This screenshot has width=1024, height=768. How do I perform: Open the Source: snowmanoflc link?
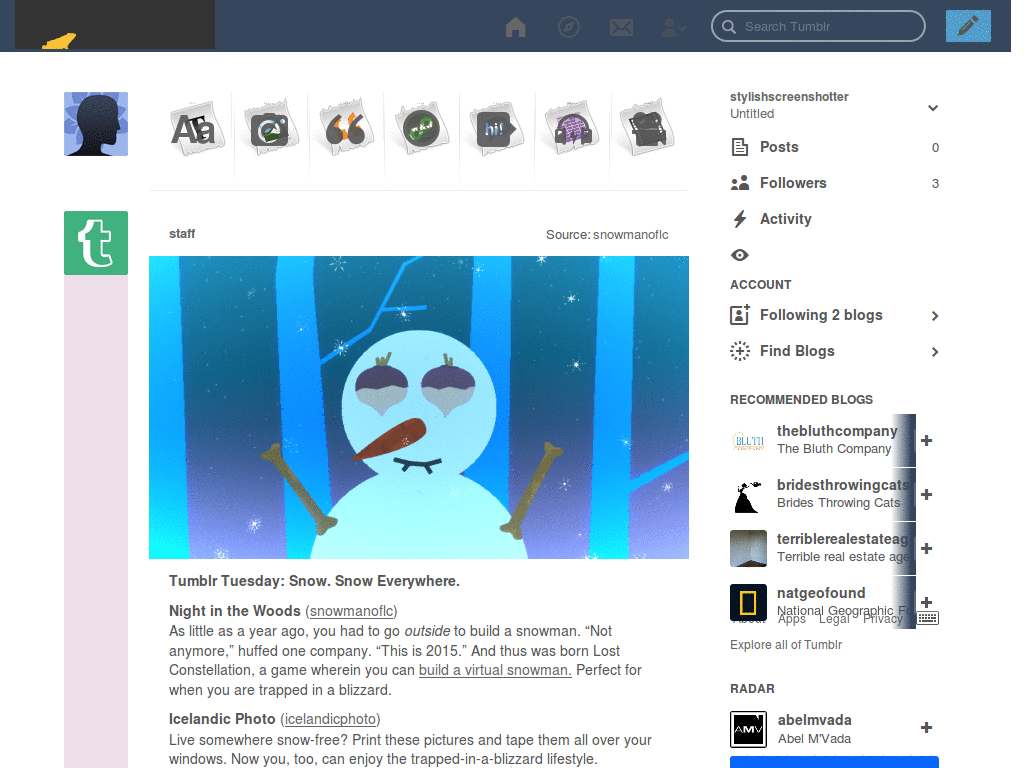click(607, 234)
